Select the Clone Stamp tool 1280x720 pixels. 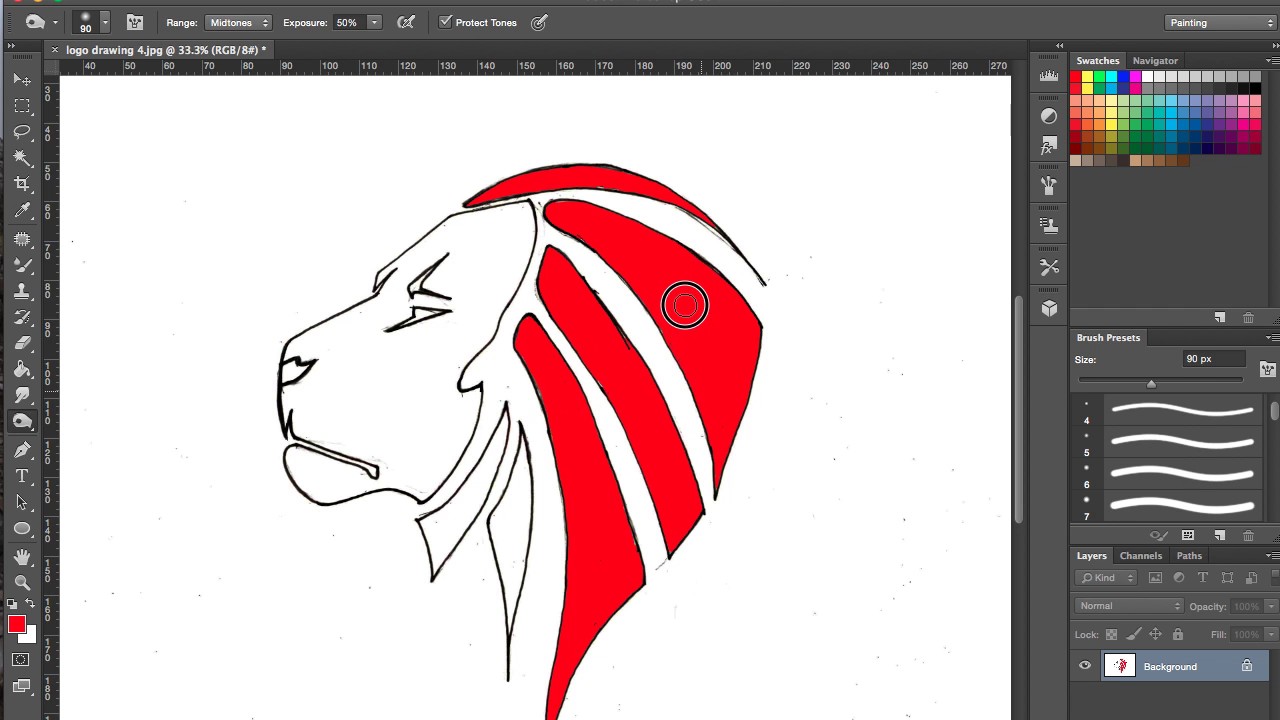tap(22, 291)
